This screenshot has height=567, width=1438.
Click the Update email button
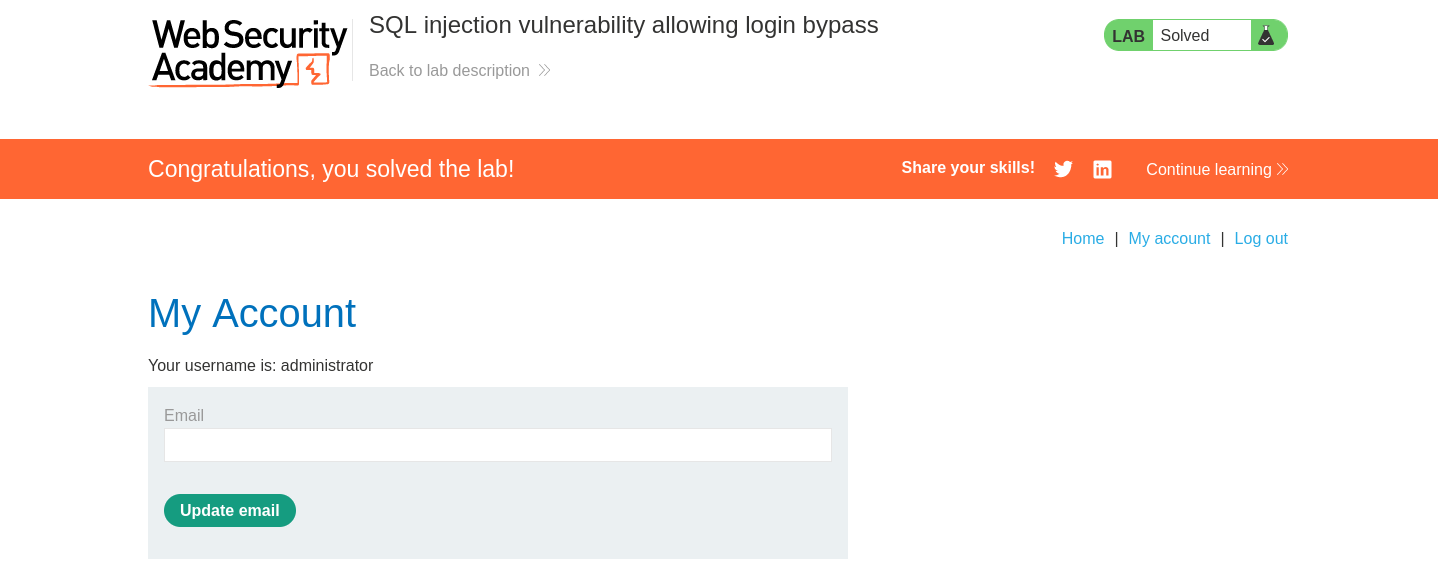[x=230, y=510]
